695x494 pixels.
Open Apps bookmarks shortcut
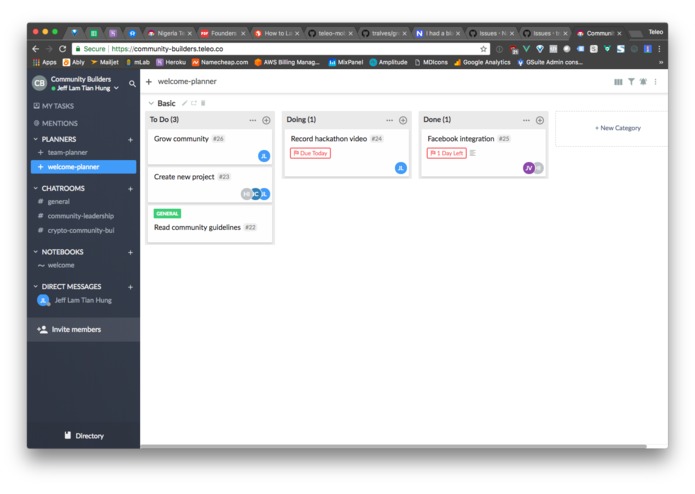pyautogui.click(x=44, y=62)
